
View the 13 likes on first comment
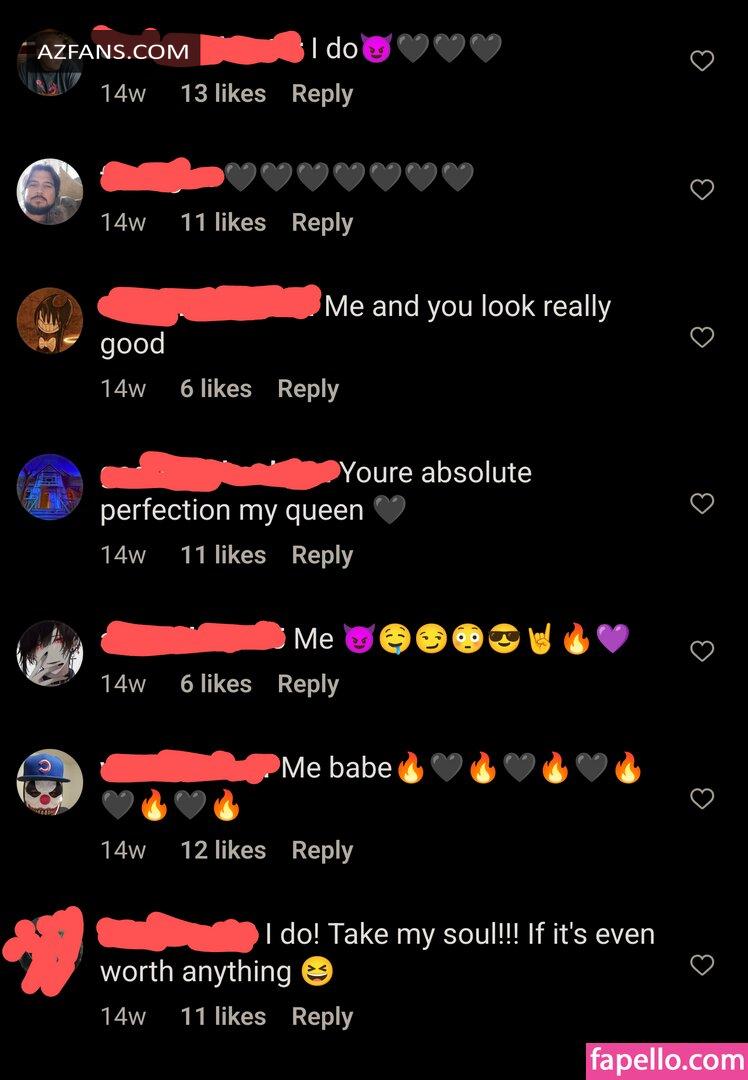pyautogui.click(x=223, y=93)
